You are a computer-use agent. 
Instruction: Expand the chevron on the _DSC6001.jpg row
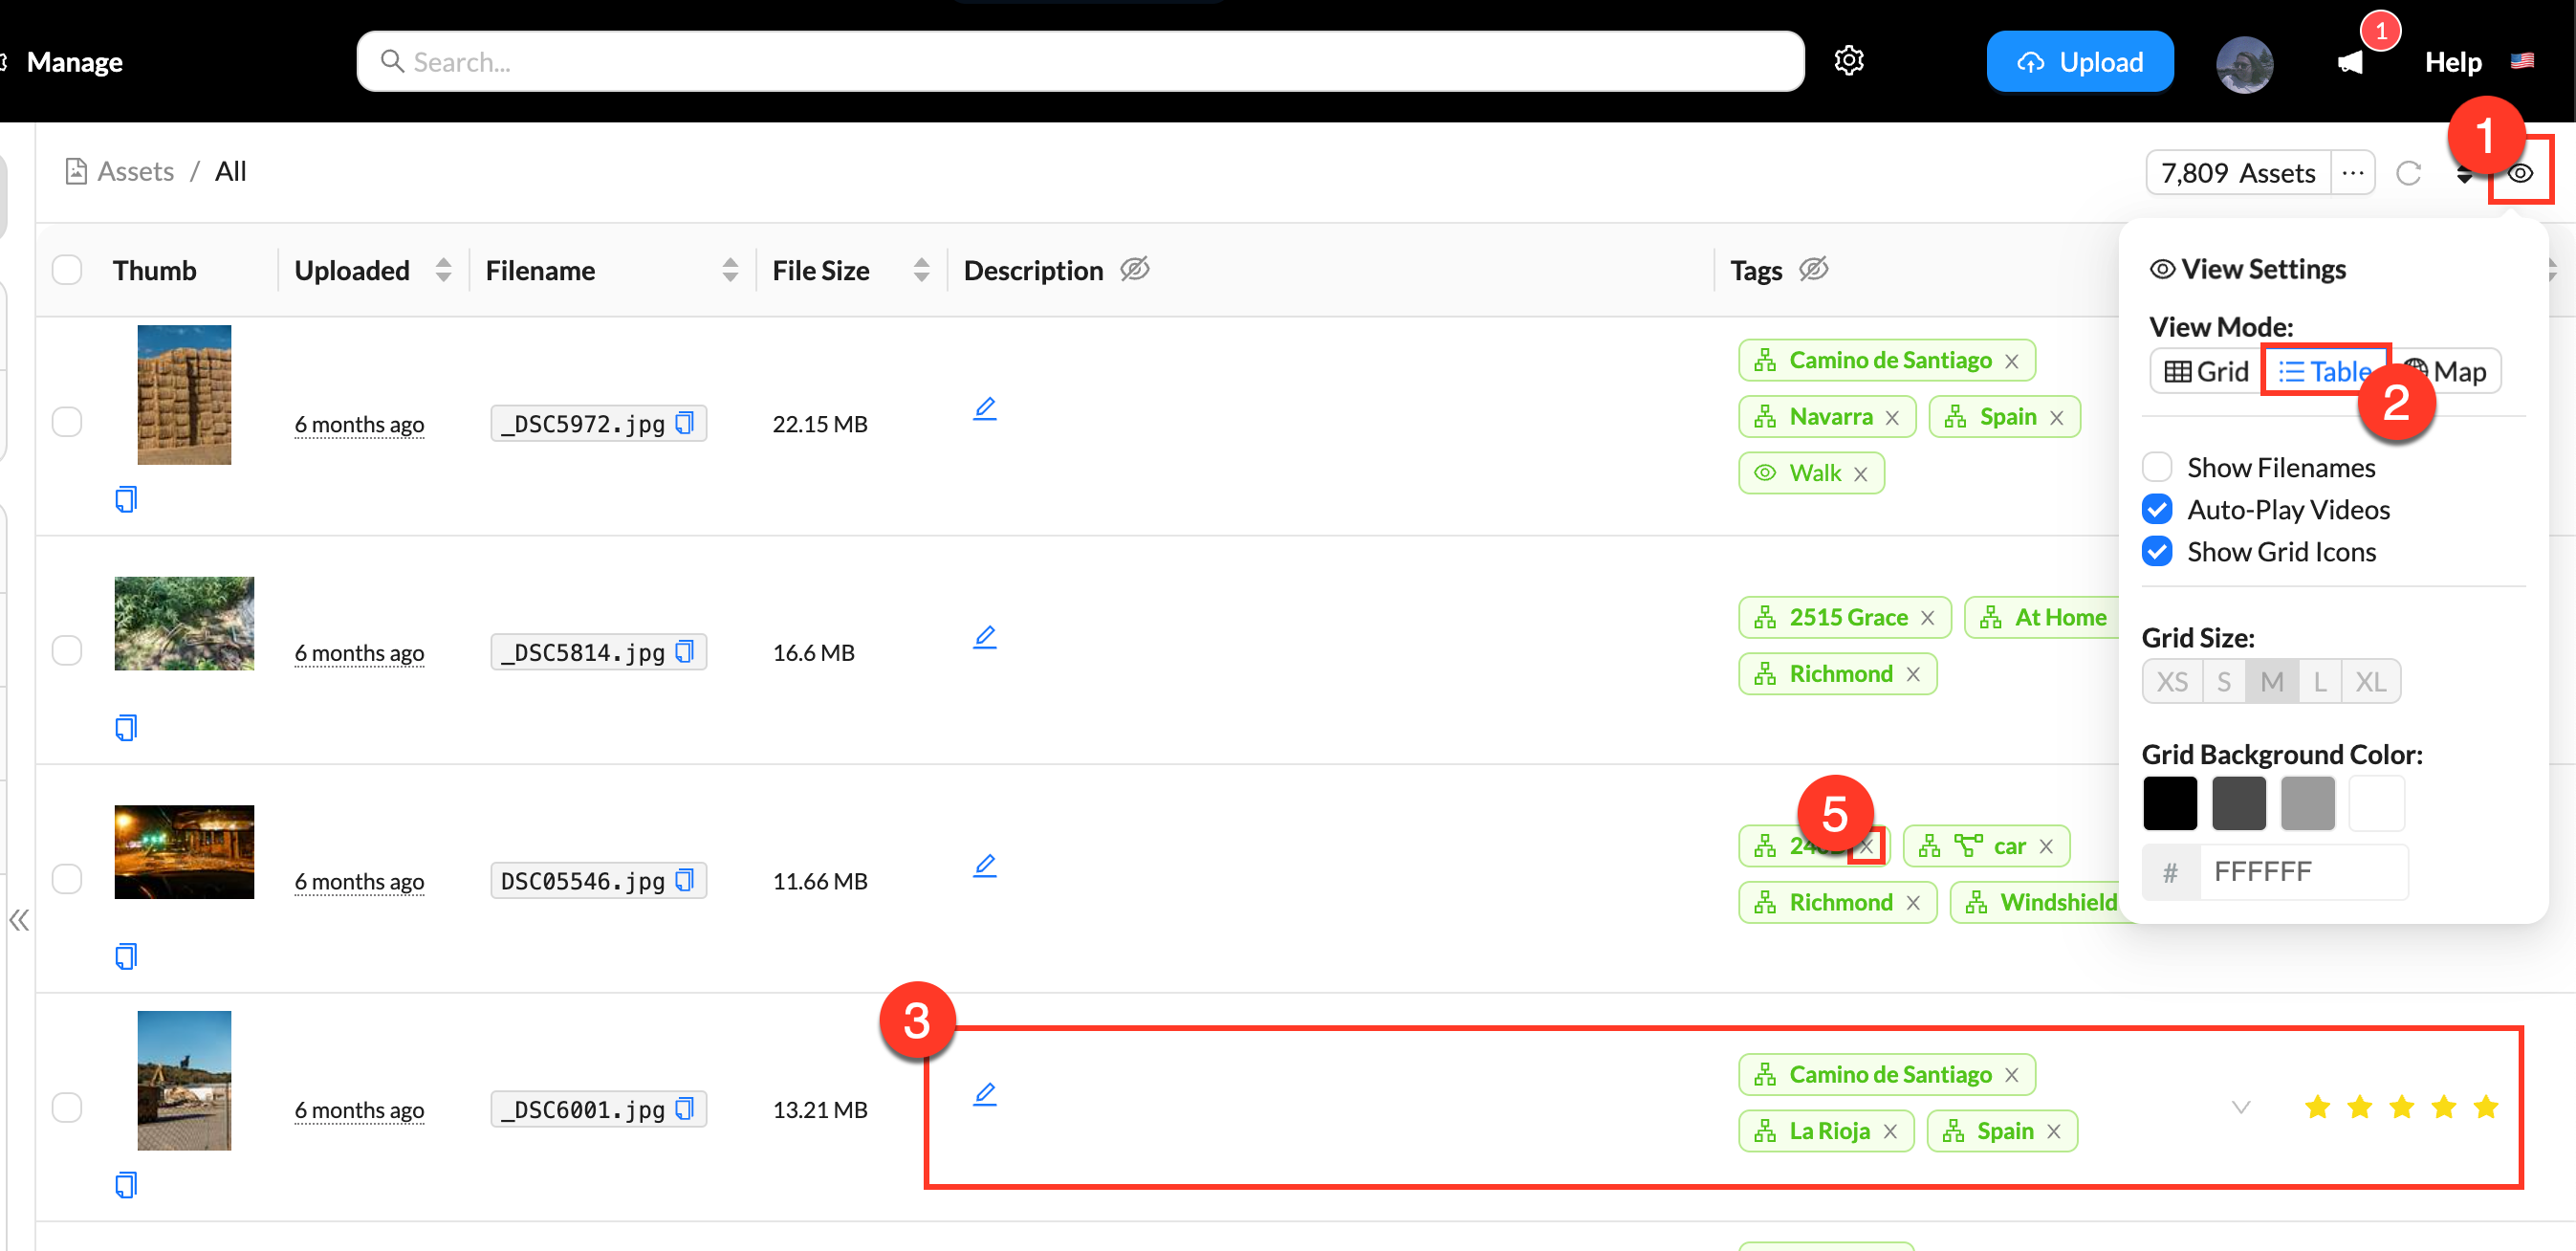[x=2240, y=1107]
